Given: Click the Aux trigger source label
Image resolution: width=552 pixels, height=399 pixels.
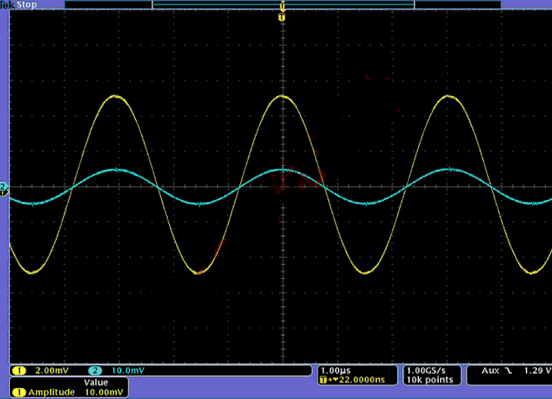Looking at the screenshot, I should (x=490, y=370).
